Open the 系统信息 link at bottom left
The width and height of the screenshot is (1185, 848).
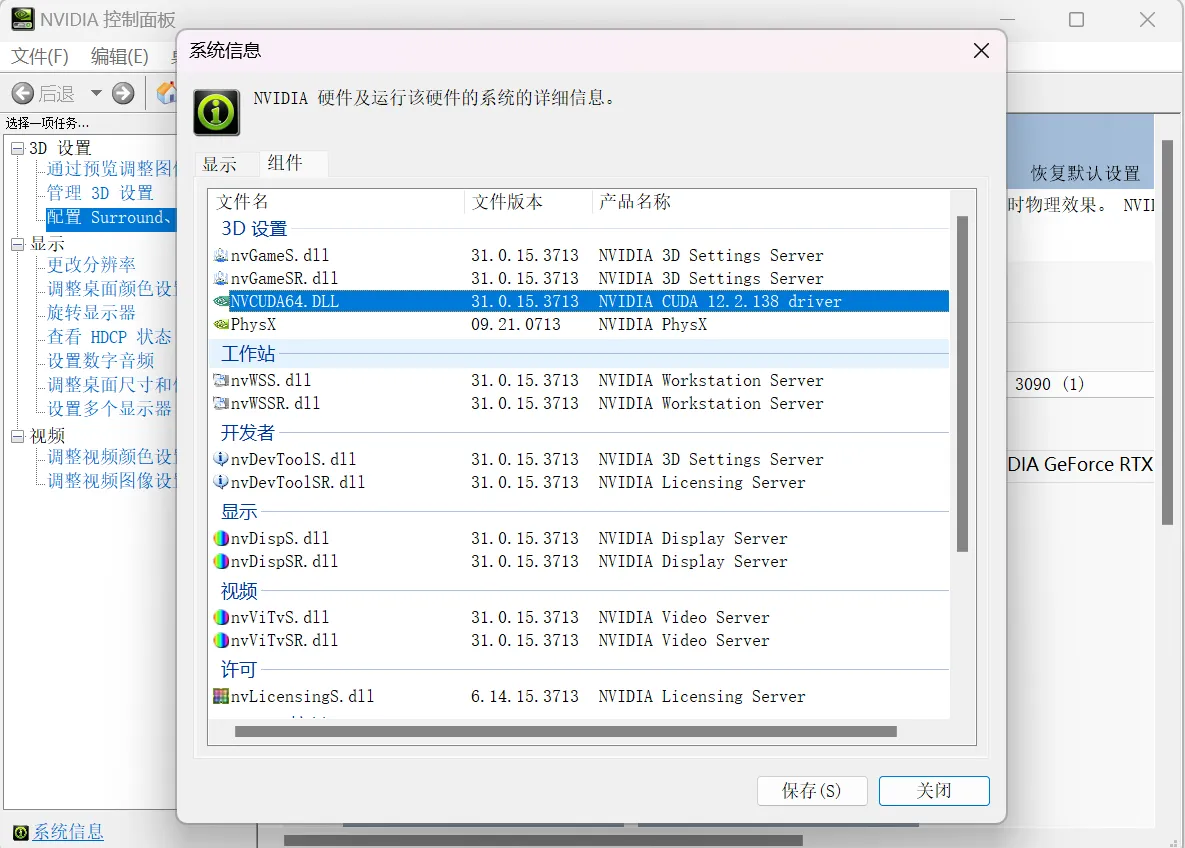point(68,832)
